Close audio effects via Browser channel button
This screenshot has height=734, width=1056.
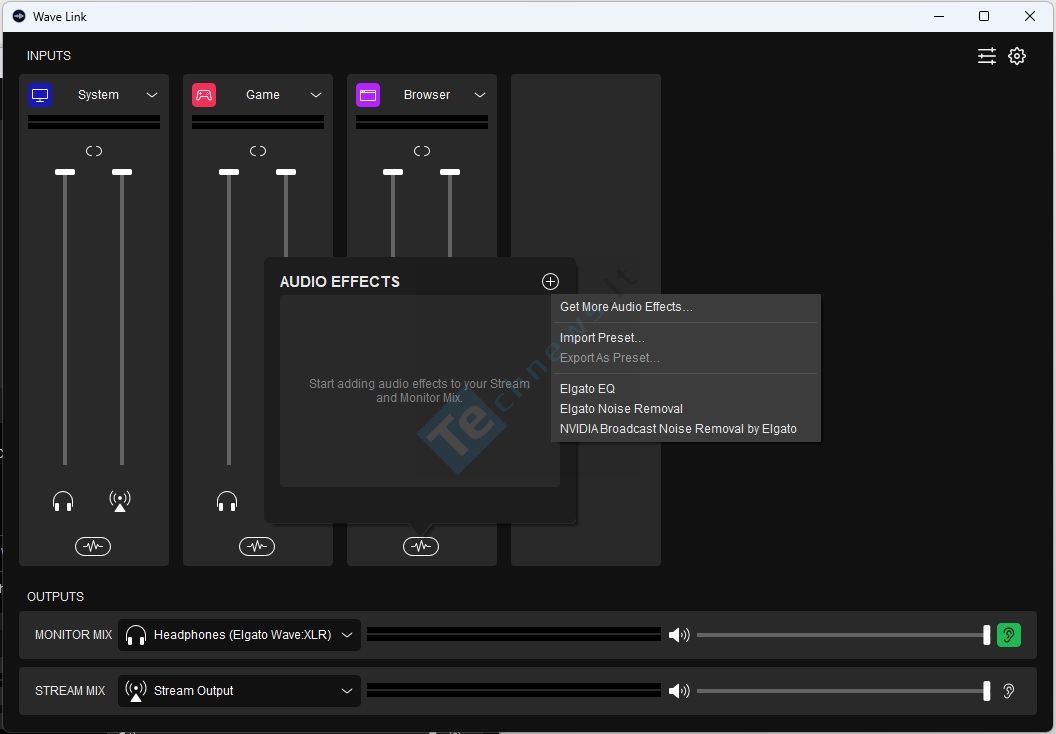pyautogui.click(x=421, y=546)
